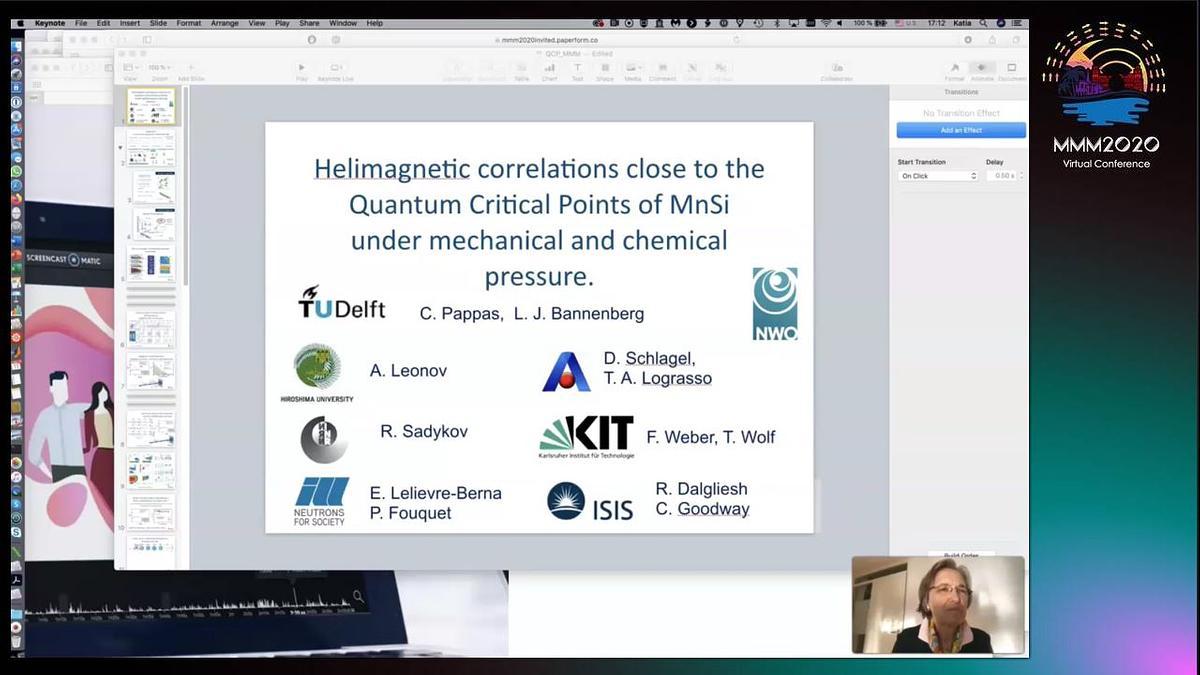Click the F. Weber, T. Wolf text

tap(711, 437)
